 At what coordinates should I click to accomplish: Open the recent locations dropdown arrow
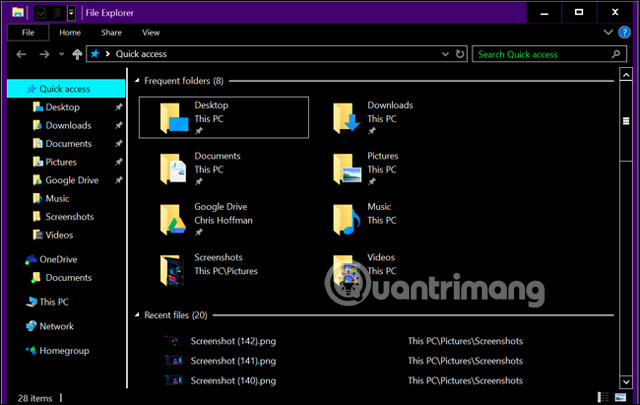click(x=61, y=54)
